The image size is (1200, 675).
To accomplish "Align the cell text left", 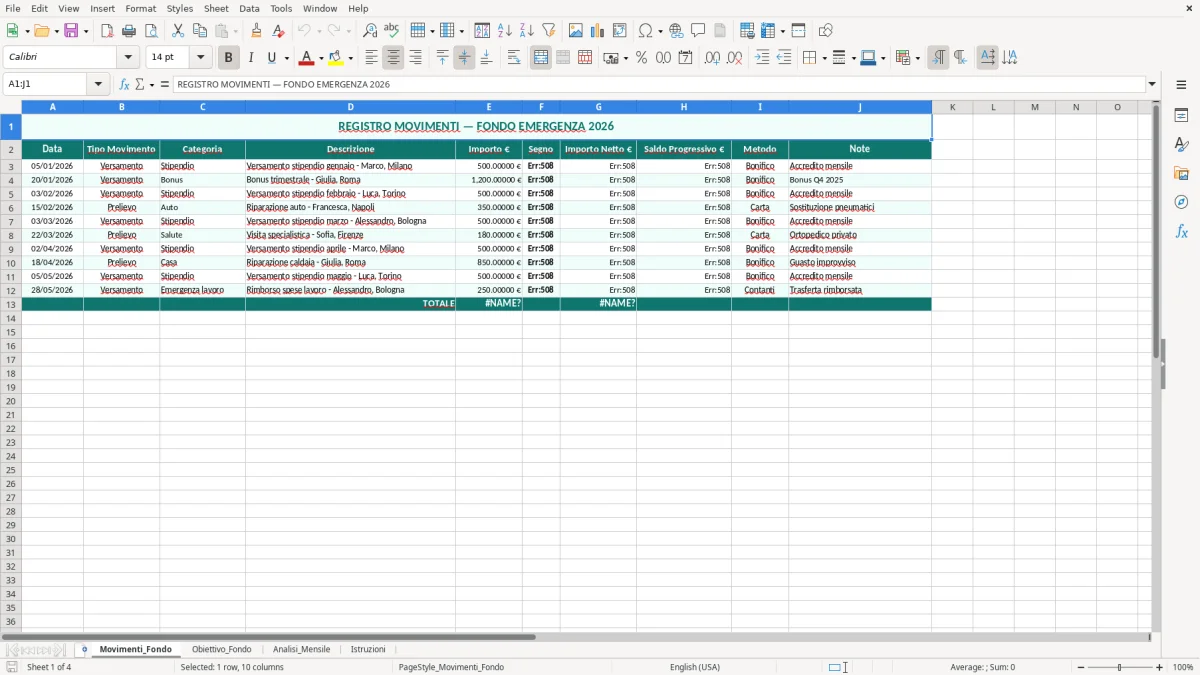I will click(371, 58).
